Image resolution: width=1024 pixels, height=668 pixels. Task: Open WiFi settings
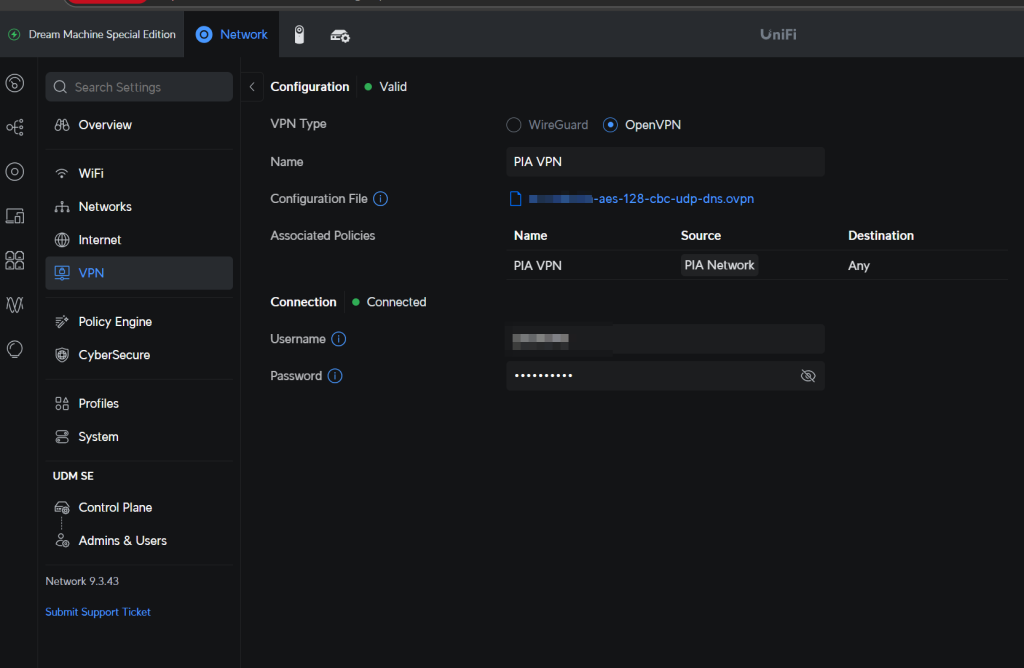(x=139, y=173)
